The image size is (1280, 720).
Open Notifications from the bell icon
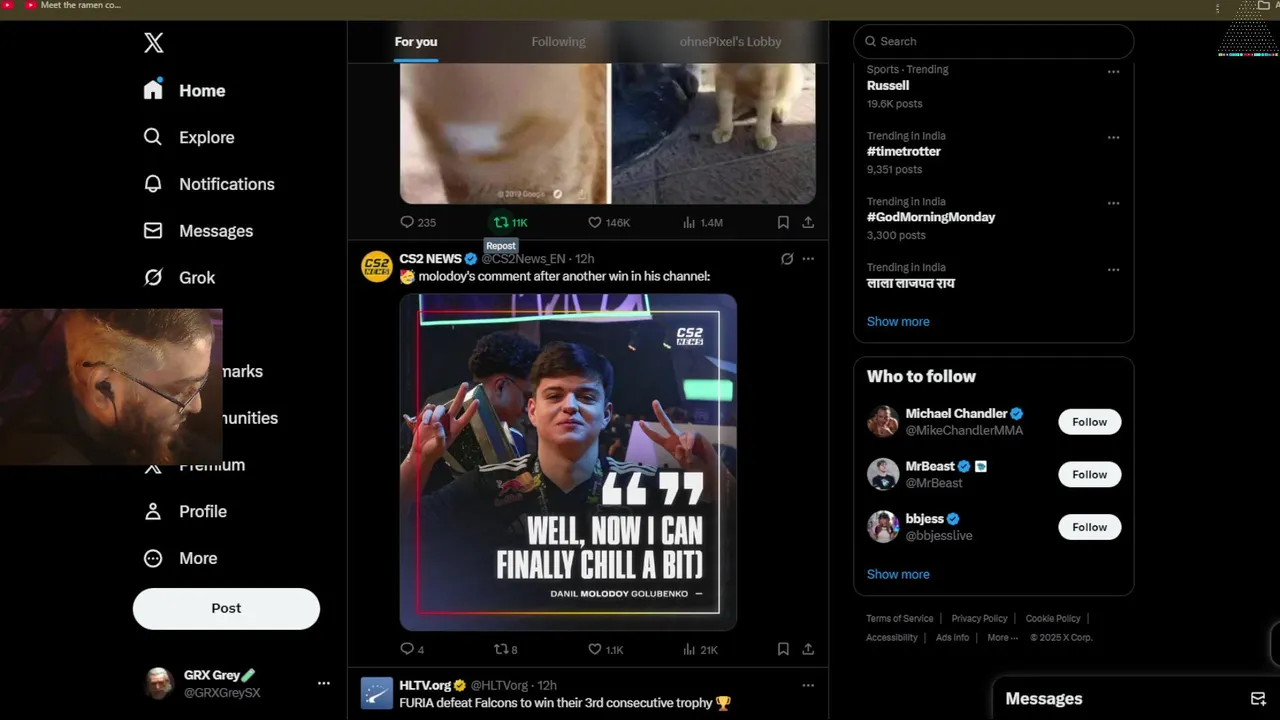pos(153,184)
